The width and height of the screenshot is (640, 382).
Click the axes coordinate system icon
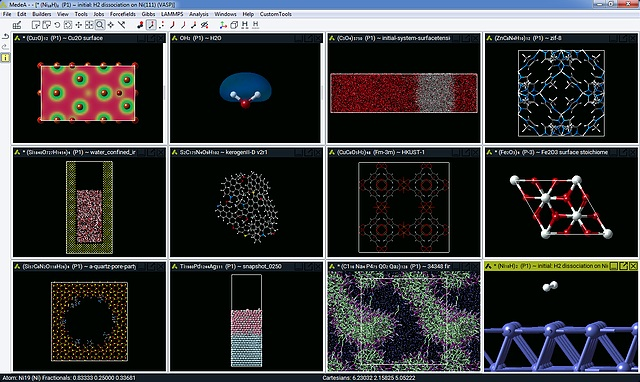[223, 25]
